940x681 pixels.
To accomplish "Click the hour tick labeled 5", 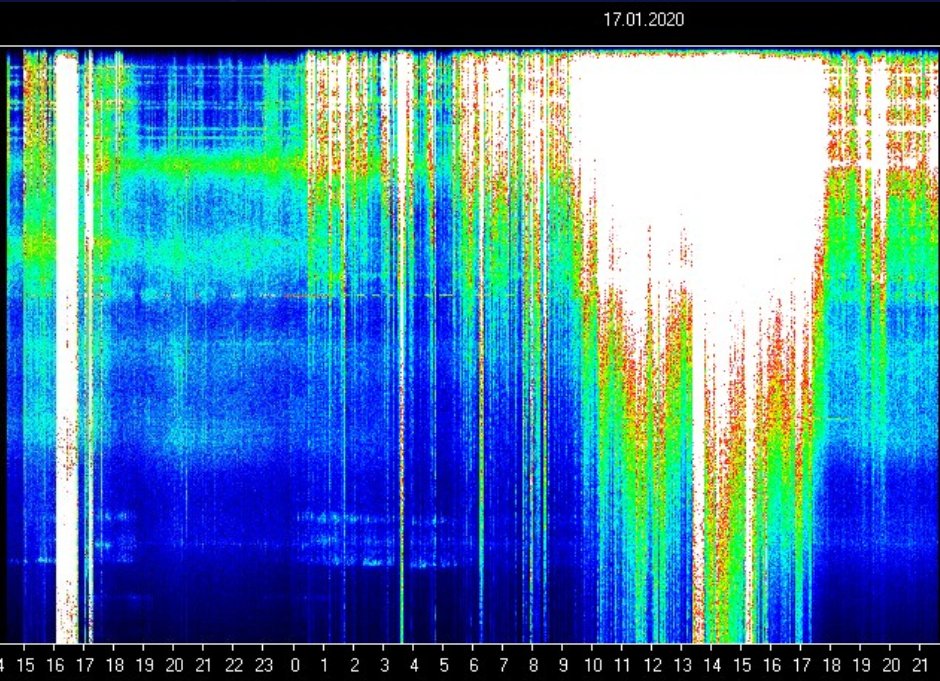I will (x=444, y=665).
